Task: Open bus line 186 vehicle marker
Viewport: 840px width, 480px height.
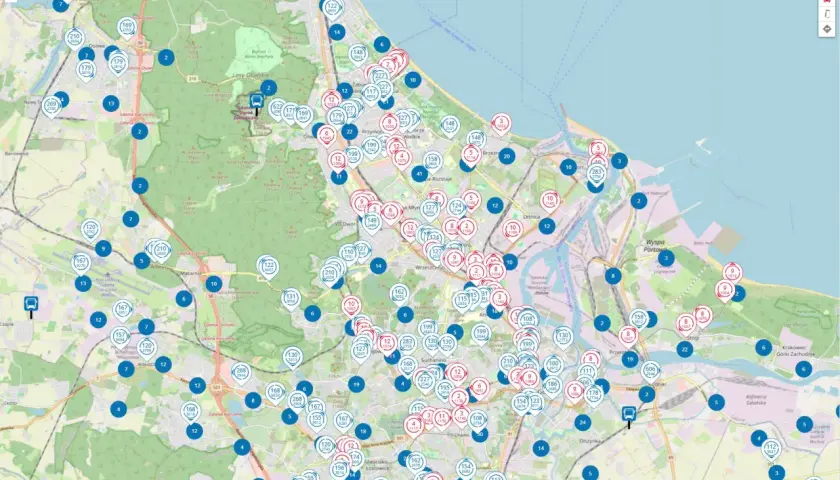Action: click(552, 386)
